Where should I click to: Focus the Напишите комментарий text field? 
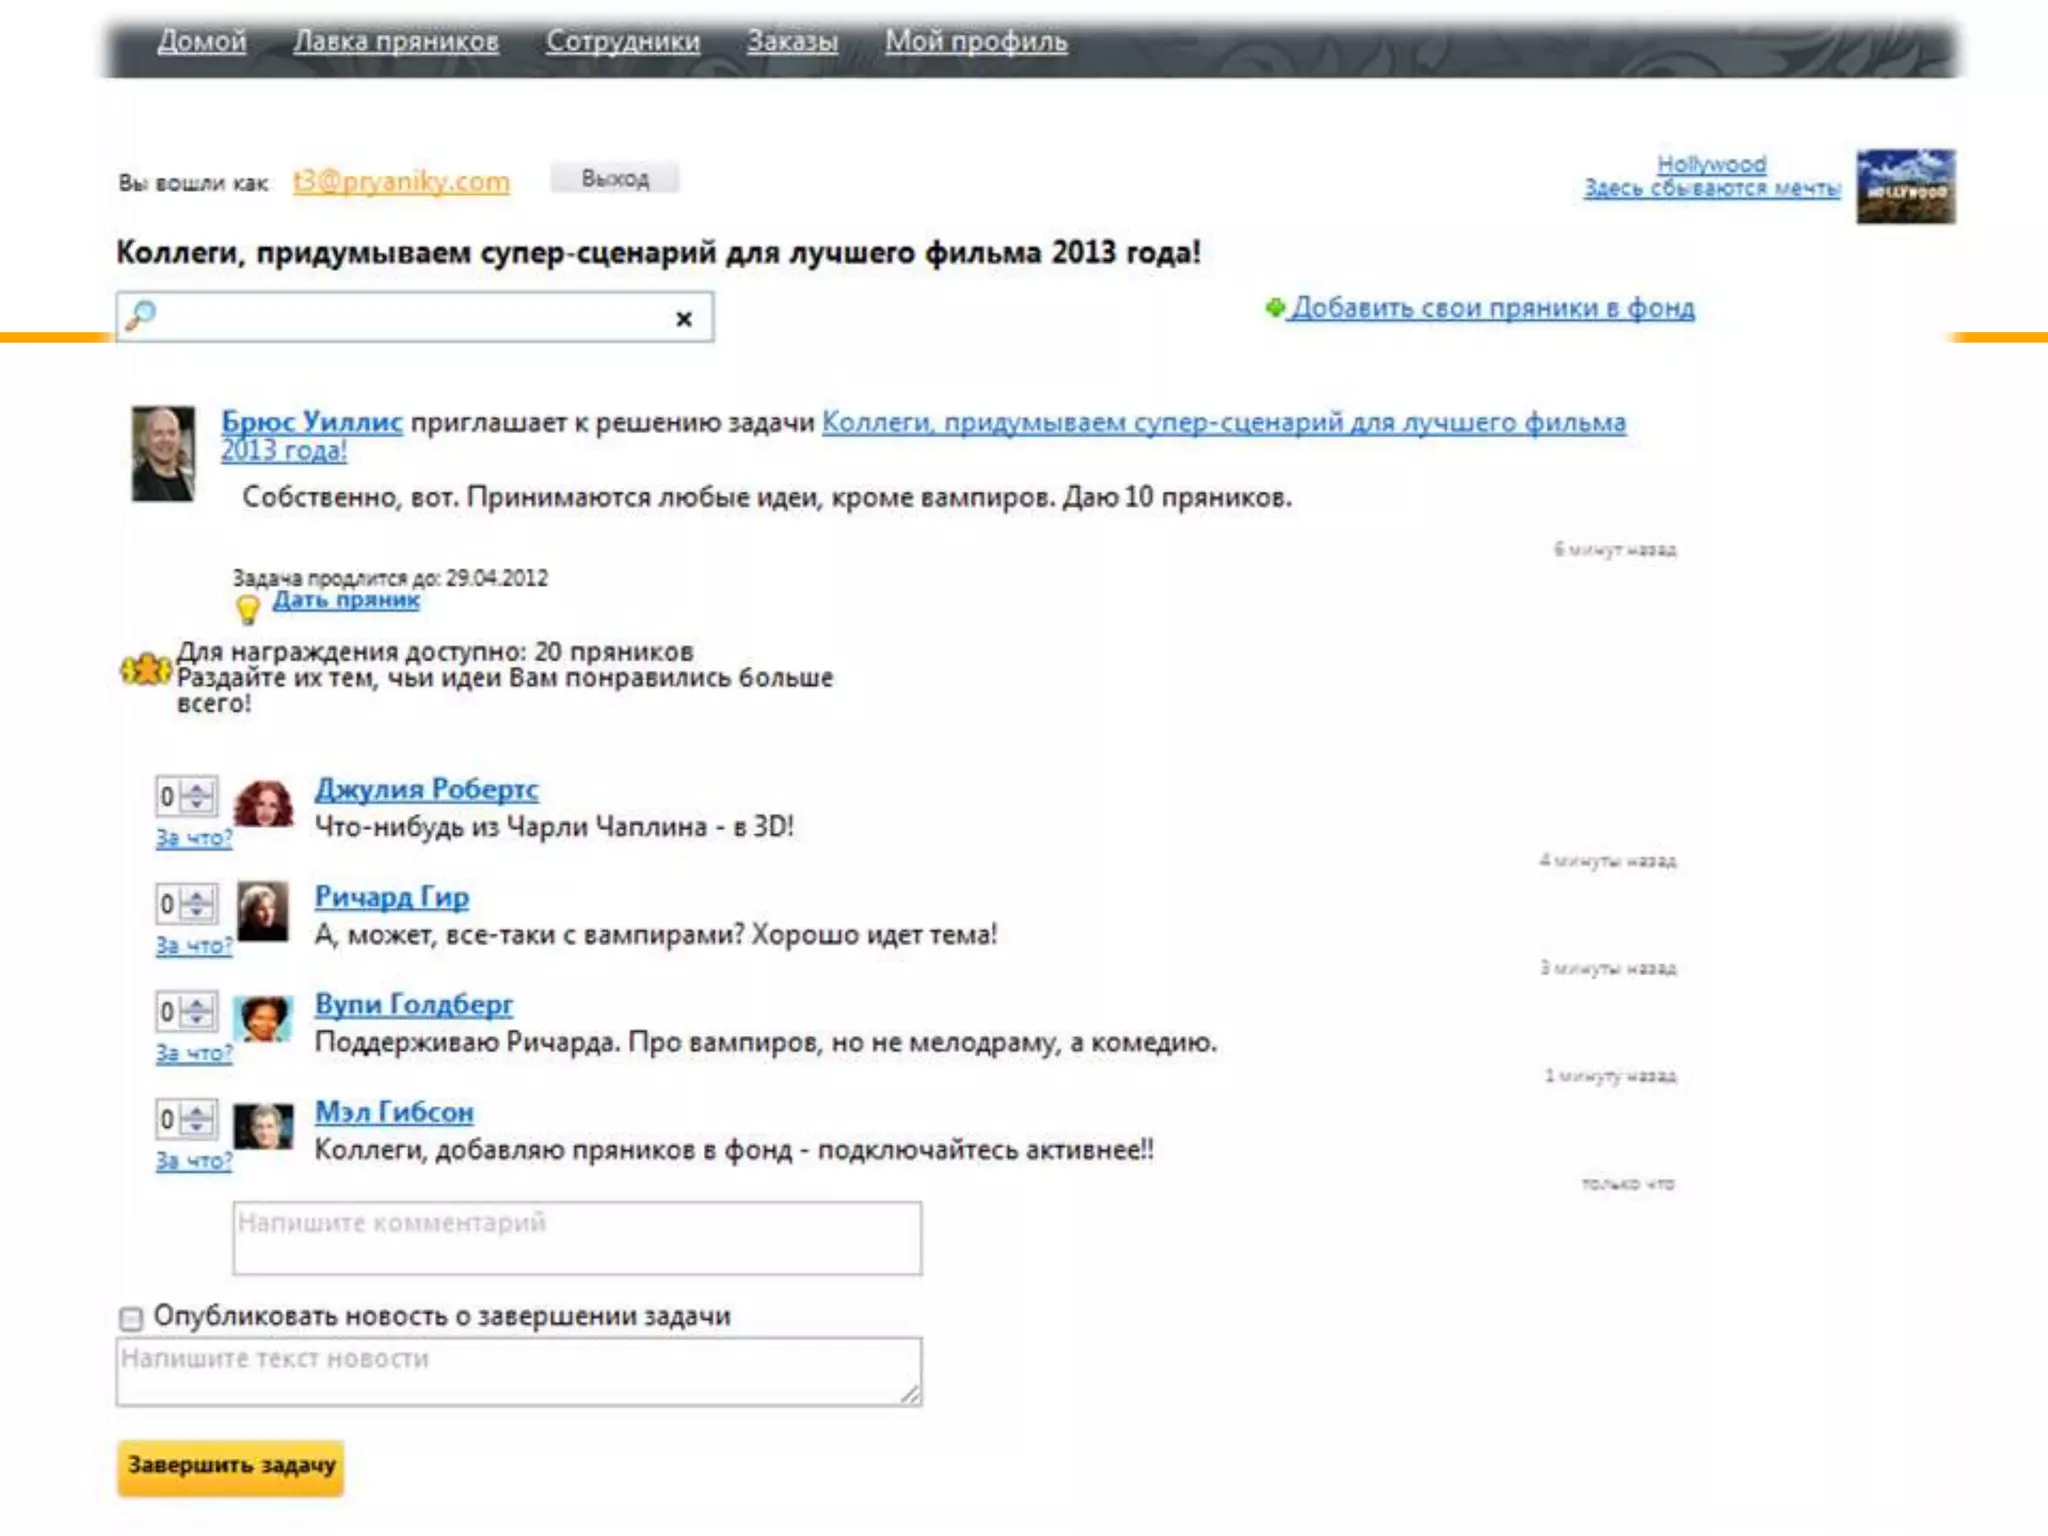pos(577,1238)
